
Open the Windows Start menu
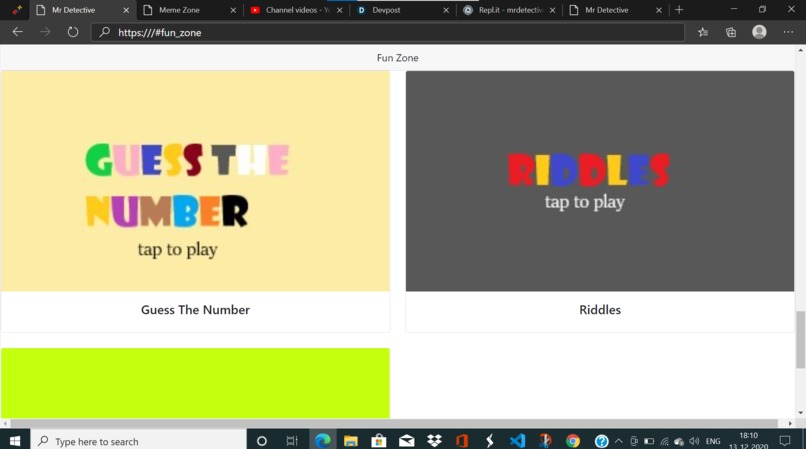click(x=15, y=441)
